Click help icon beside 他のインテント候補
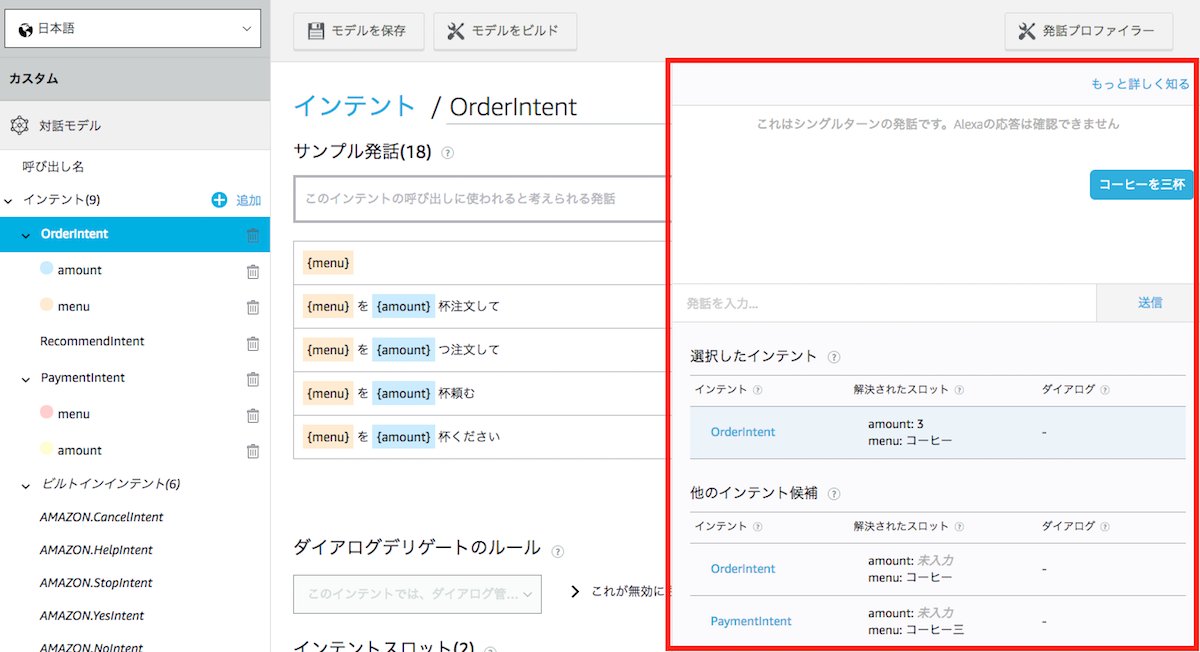The height and width of the screenshot is (652, 1200). (x=834, y=494)
